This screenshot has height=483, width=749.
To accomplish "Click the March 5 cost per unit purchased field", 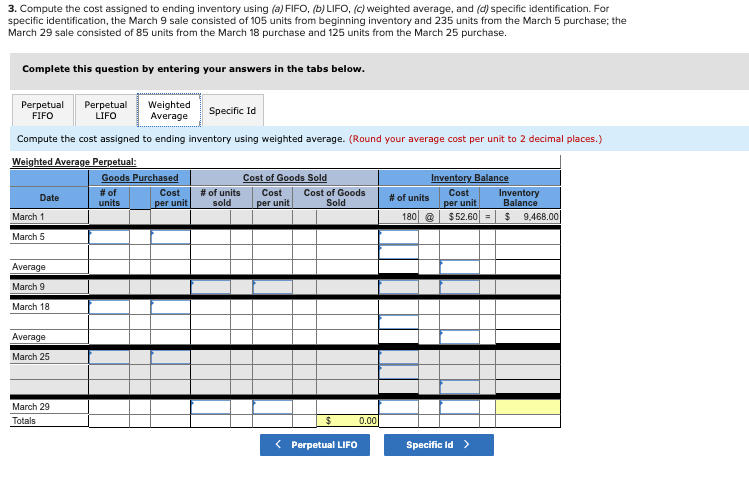I will 171,237.
